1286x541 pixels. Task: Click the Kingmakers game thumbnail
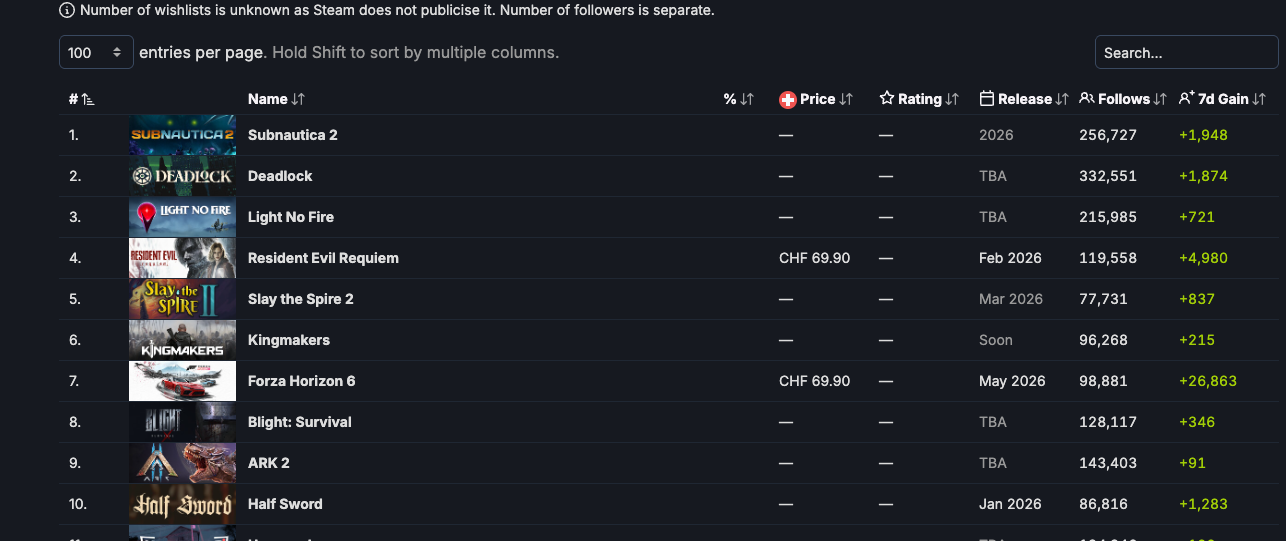(x=182, y=340)
